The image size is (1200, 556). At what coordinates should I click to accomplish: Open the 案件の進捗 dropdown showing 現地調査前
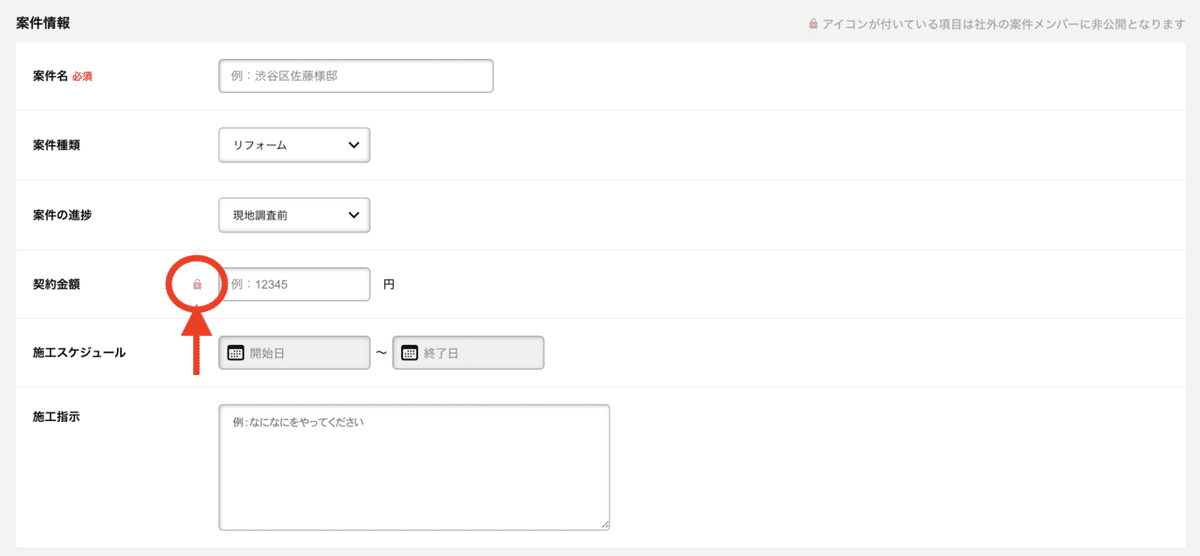[x=294, y=215]
